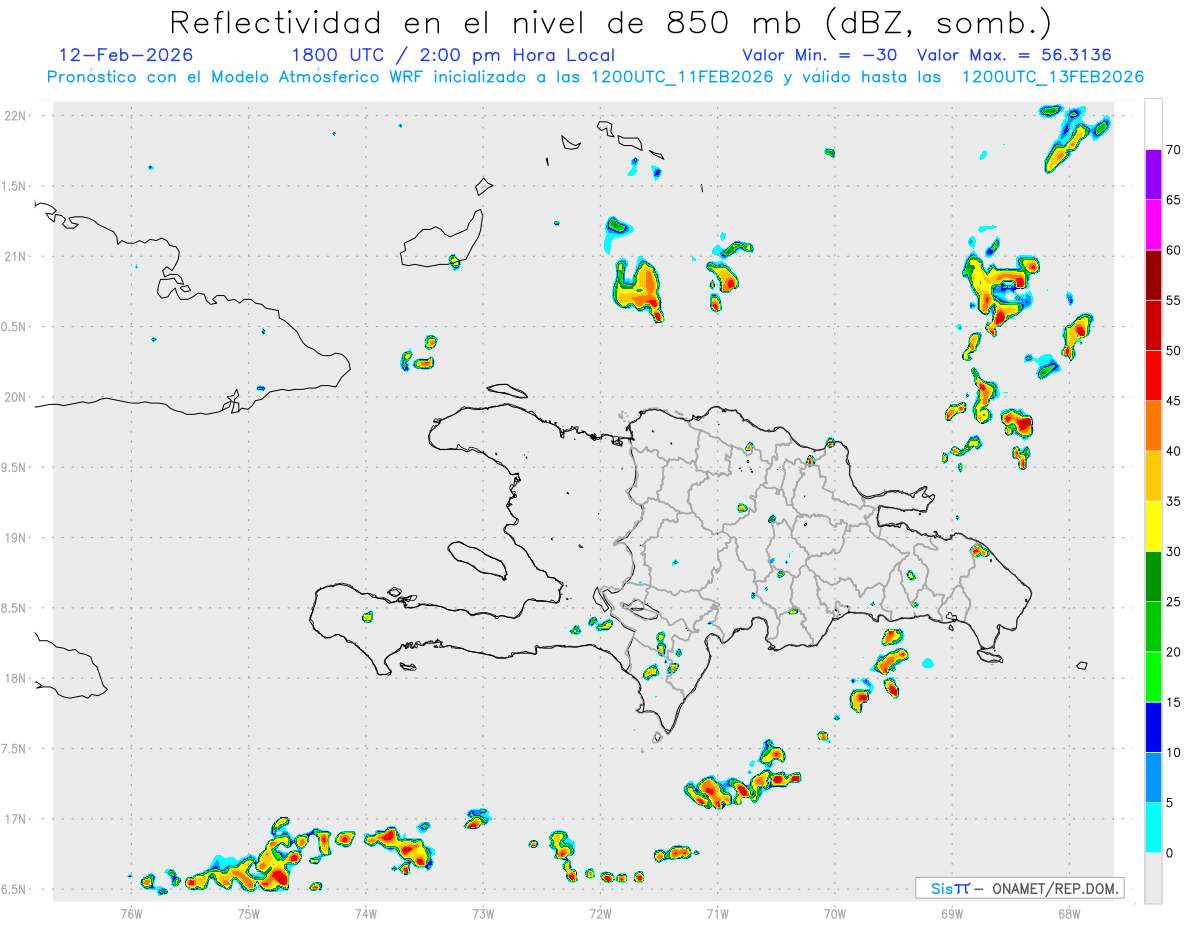Click the "Valor Max. = 56.3136" text
The image size is (1200, 927).
[x=1014, y=55]
